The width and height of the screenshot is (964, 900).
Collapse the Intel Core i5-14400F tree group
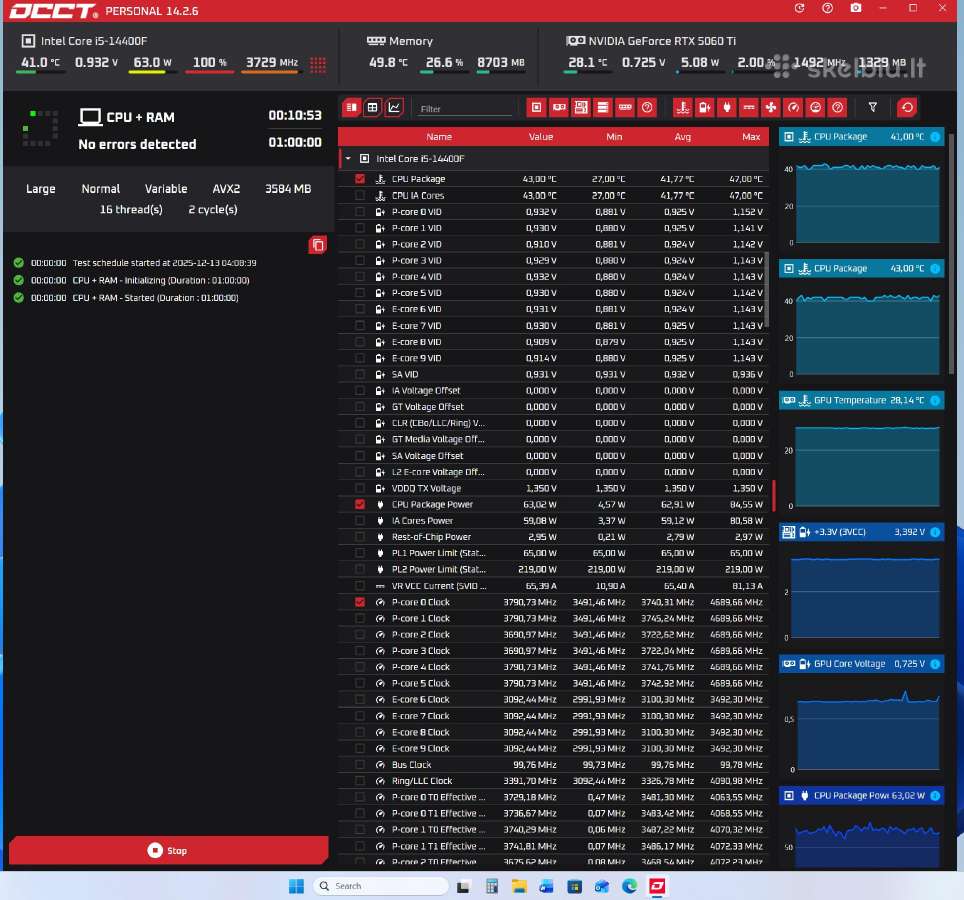(x=348, y=159)
